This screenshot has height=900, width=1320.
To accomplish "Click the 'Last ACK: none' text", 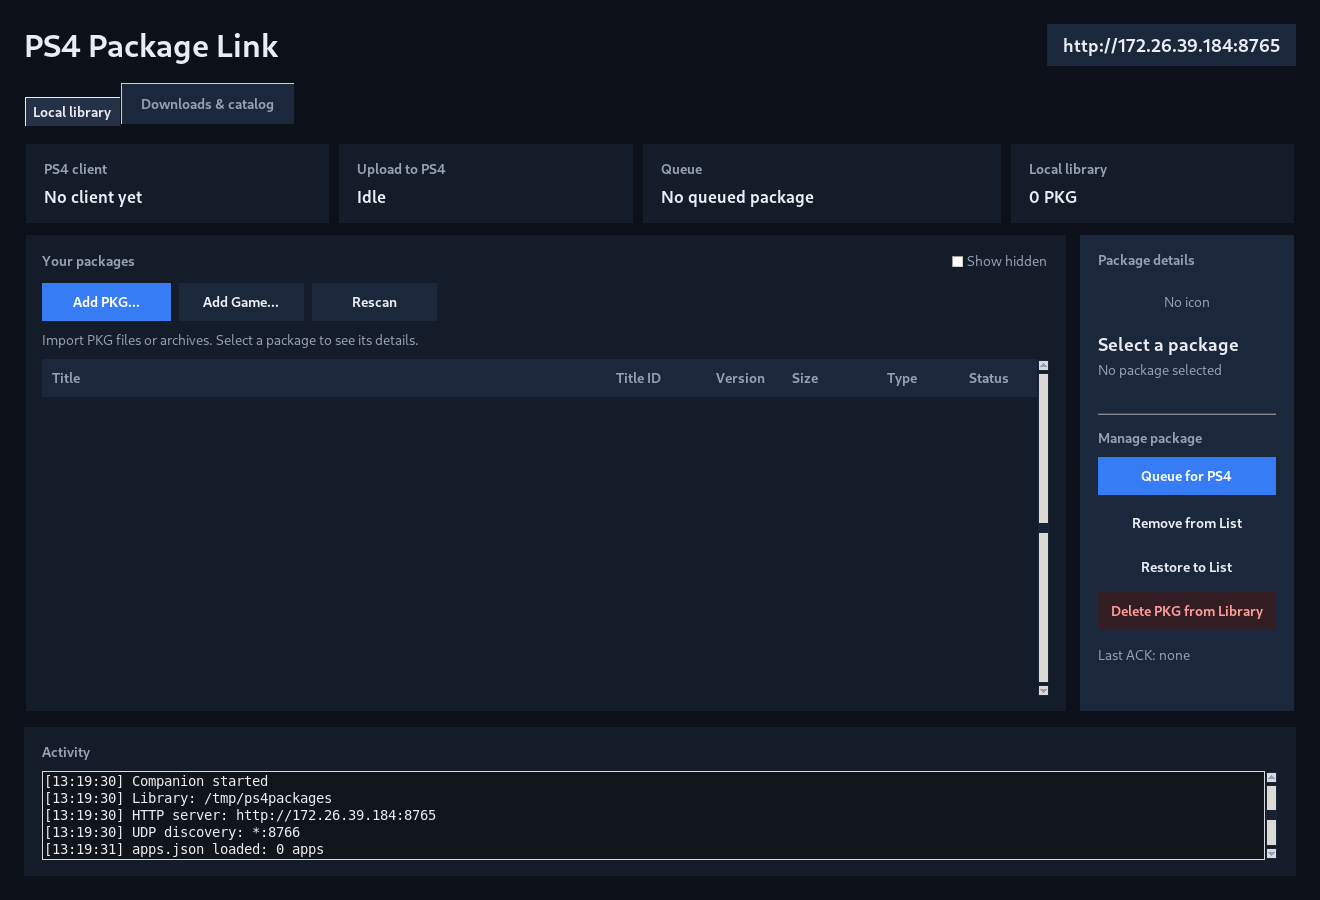I will click(x=1144, y=655).
